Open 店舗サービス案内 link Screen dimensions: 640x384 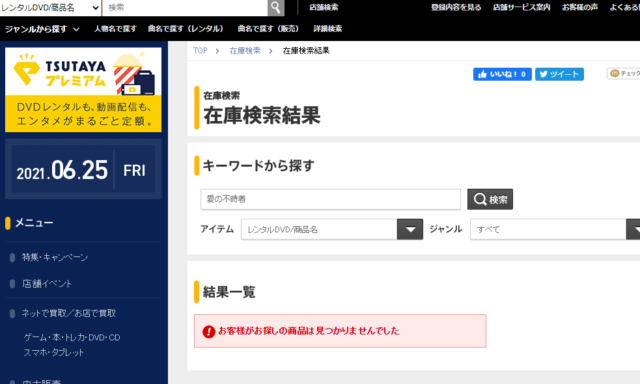(x=521, y=7)
